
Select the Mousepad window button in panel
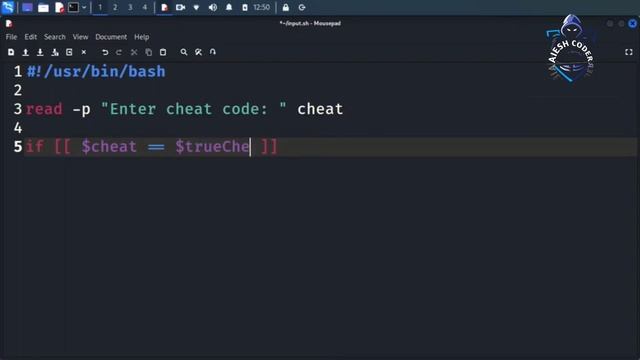pos(164,7)
